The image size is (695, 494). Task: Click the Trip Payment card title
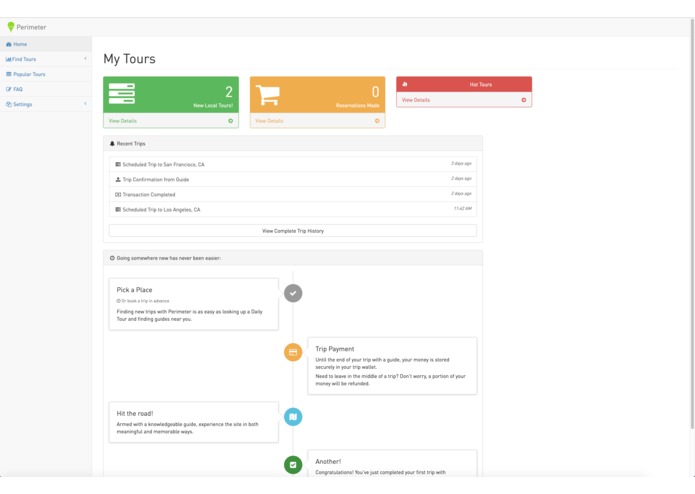pos(335,349)
